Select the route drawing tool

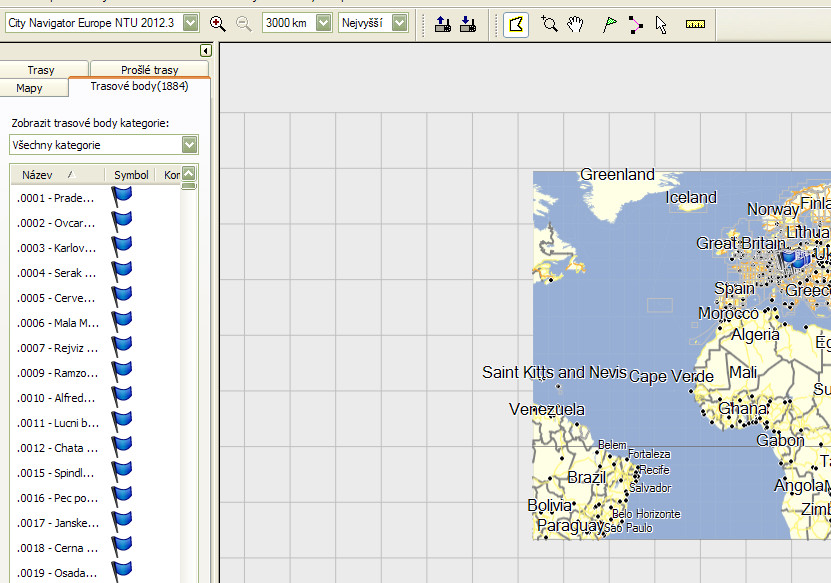(x=635, y=24)
